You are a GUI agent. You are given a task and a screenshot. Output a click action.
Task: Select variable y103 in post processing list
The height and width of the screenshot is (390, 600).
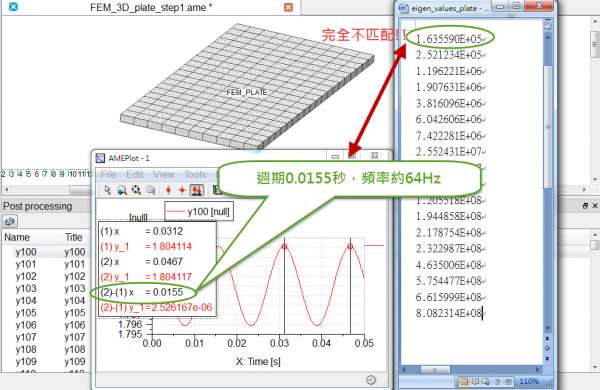(46, 288)
